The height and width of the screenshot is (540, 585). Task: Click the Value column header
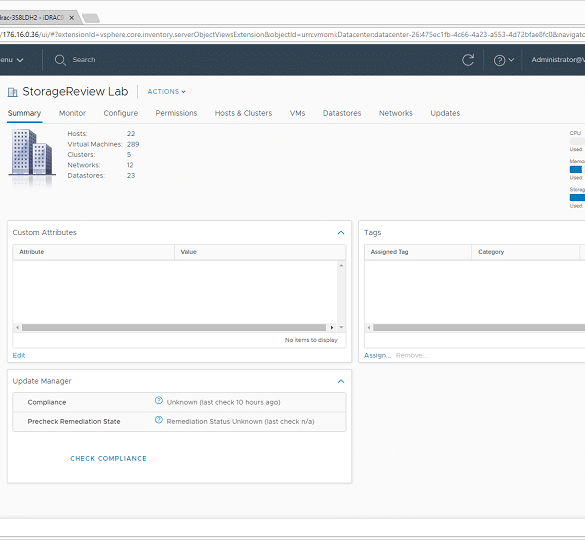(x=260, y=252)
